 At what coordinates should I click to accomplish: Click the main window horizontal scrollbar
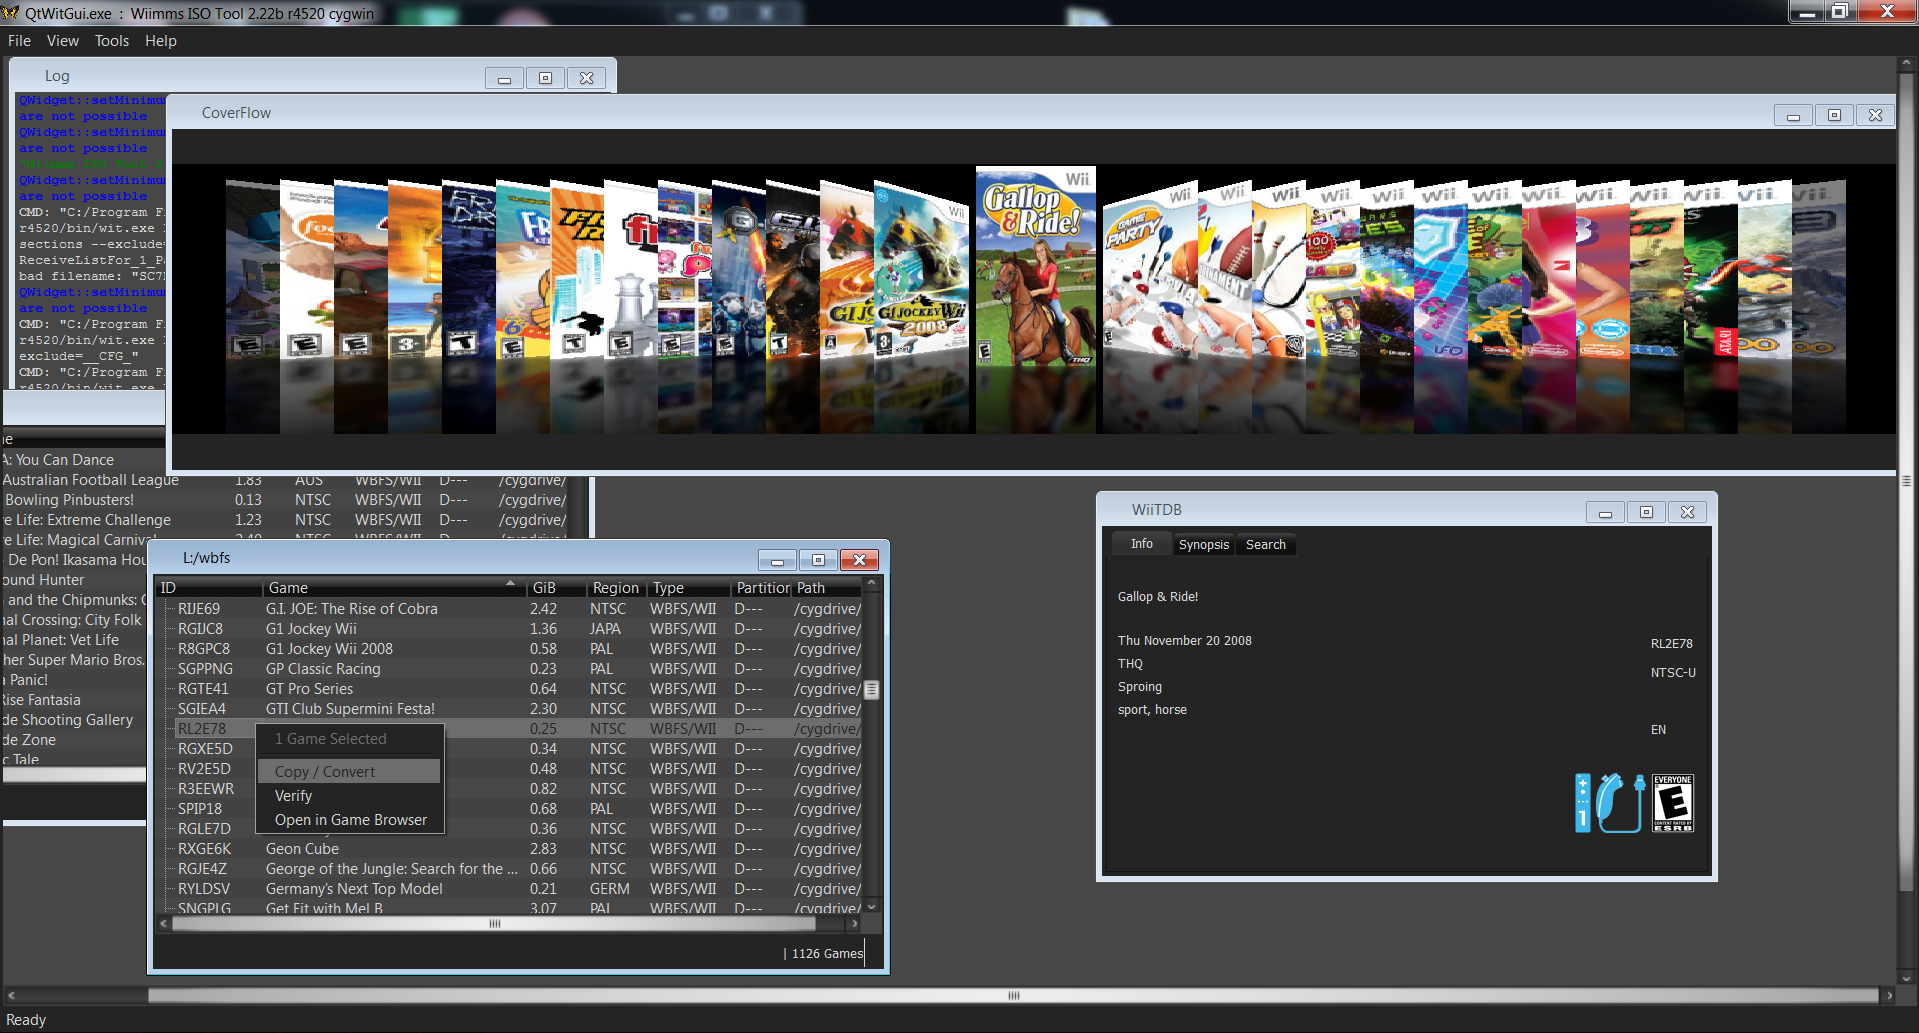(1013, 995)
